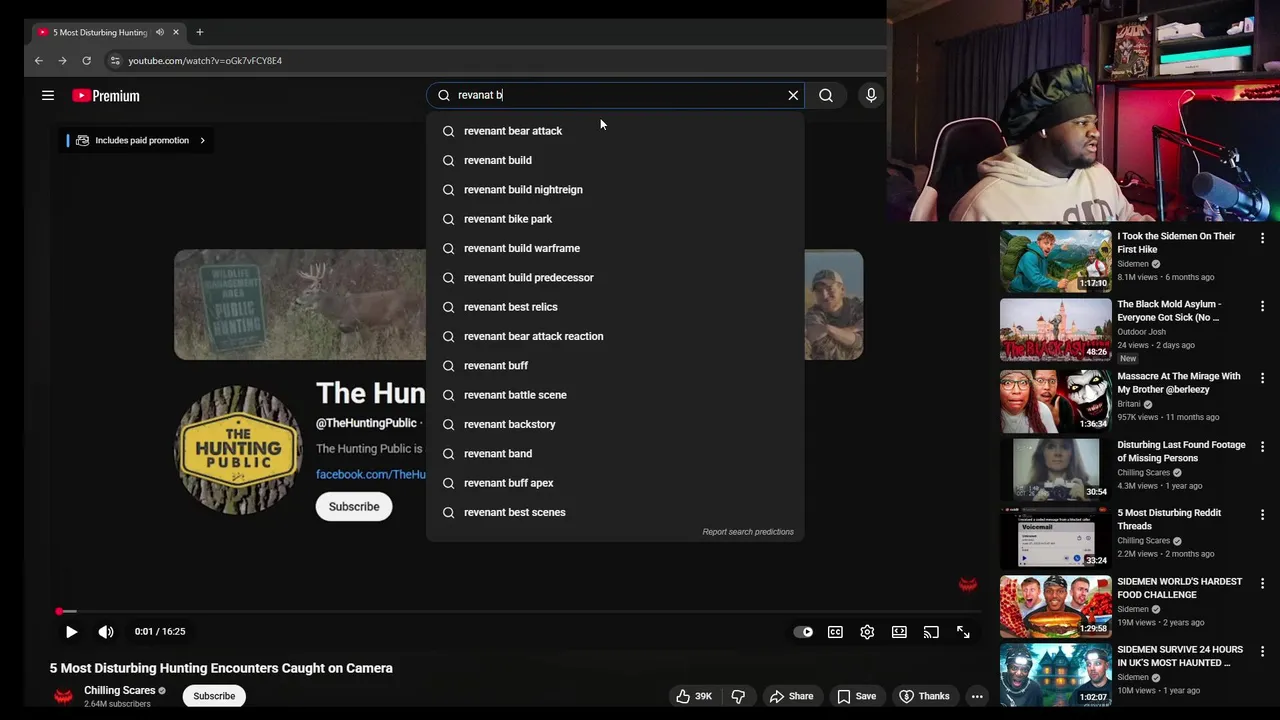Click the magnifier search submit button
Screen dimensions: 1280x720
click(x=826, y=95)
